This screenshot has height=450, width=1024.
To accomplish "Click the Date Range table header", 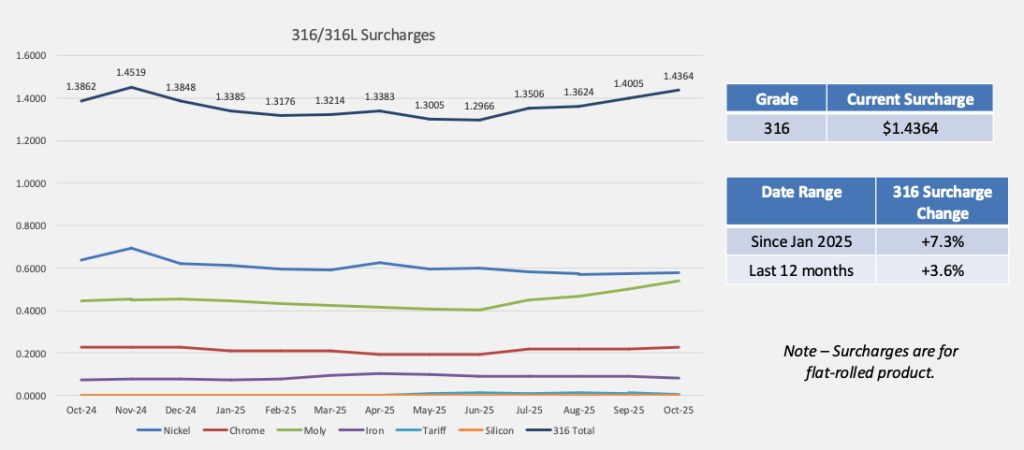I will (802, 191).
